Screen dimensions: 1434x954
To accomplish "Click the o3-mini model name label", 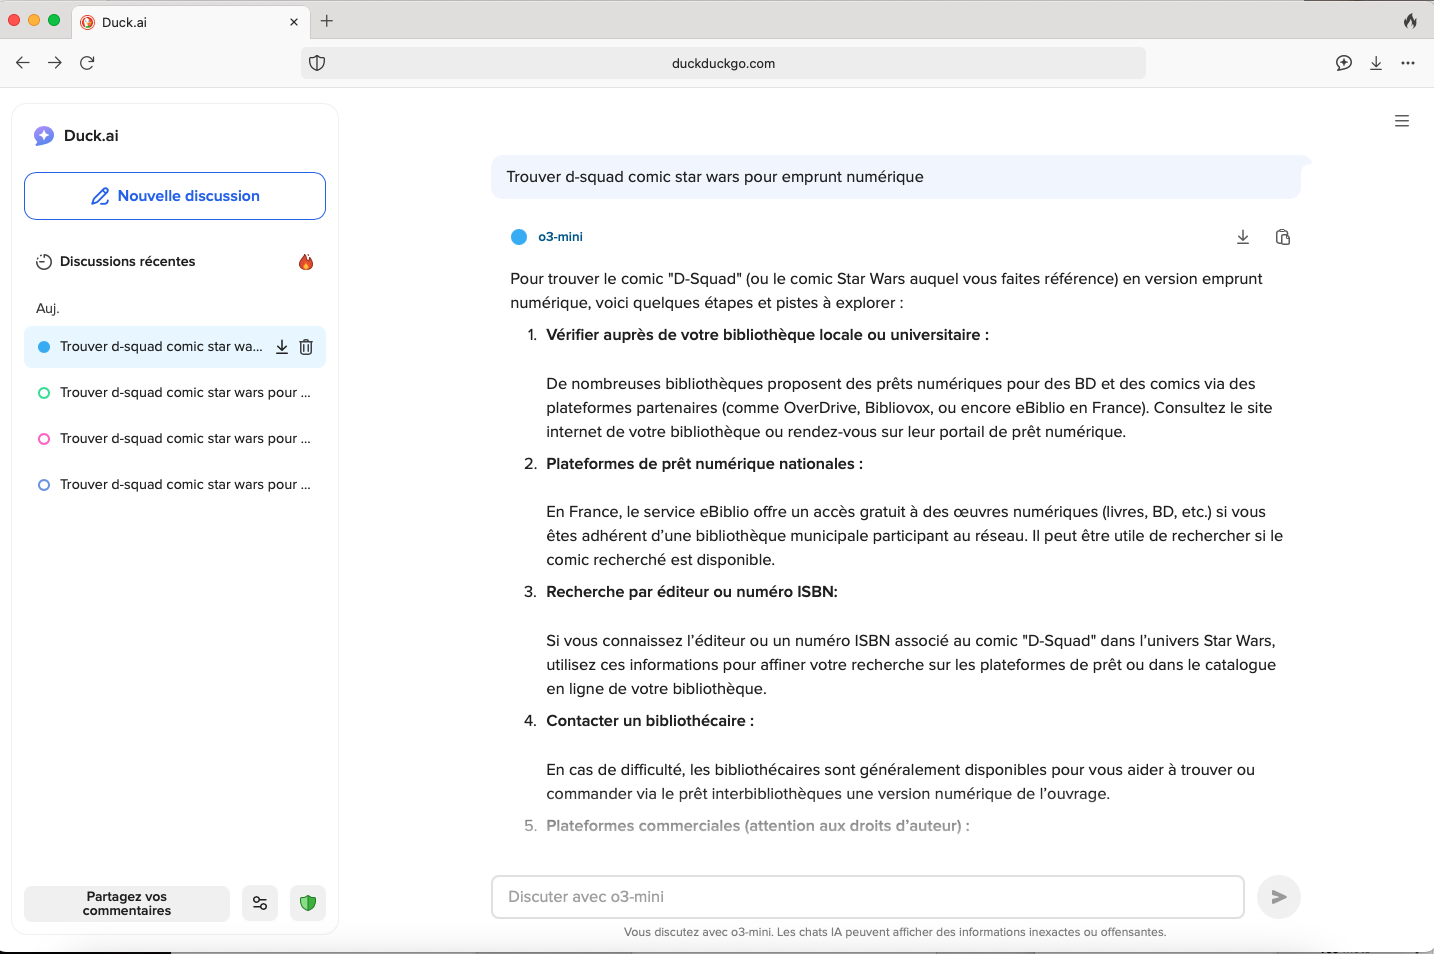I will 560,237.
